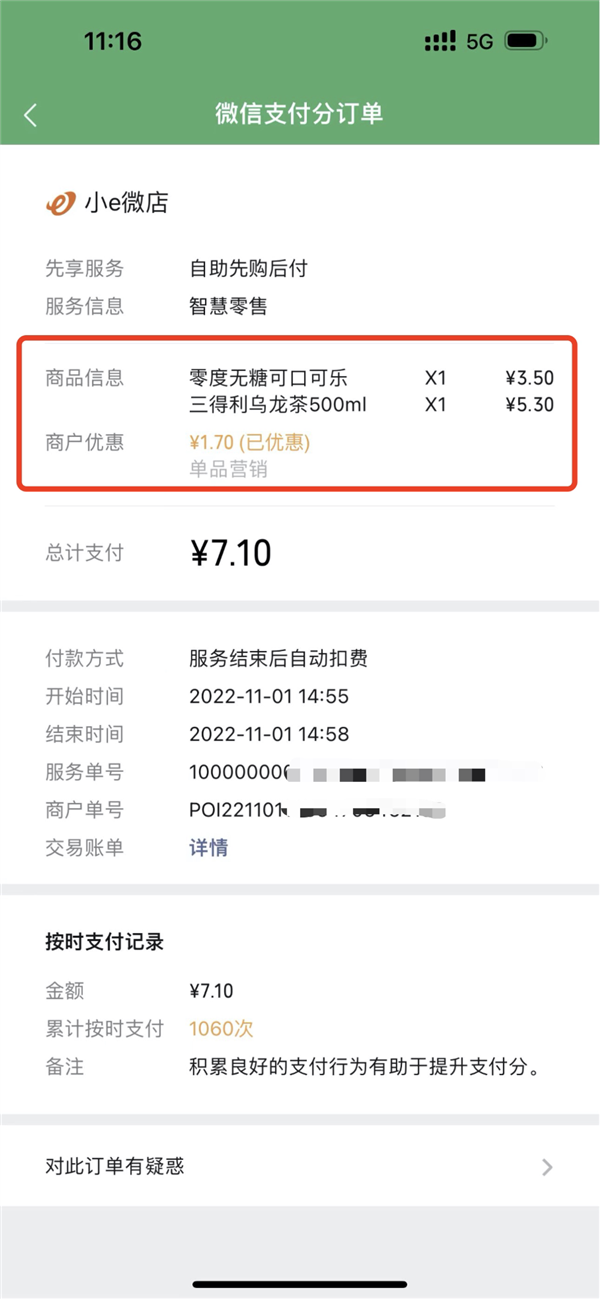Expand the 对此订单有疑惑 section
600x1299 pixels.
(300, 1166)
